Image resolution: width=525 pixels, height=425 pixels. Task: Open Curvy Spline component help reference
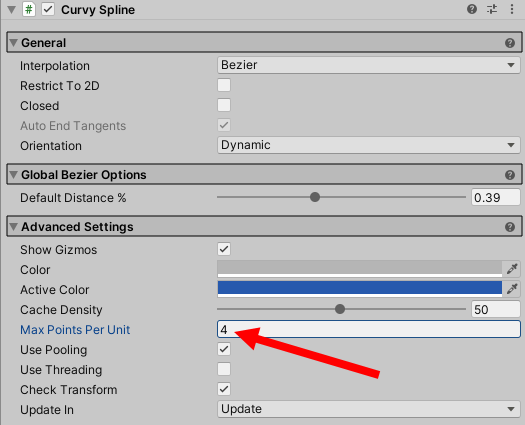[x=472, y=9]
